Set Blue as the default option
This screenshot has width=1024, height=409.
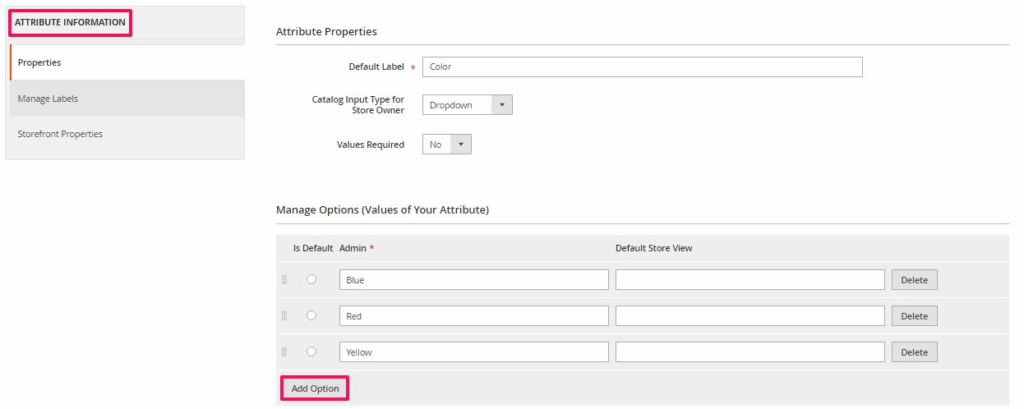311,280
